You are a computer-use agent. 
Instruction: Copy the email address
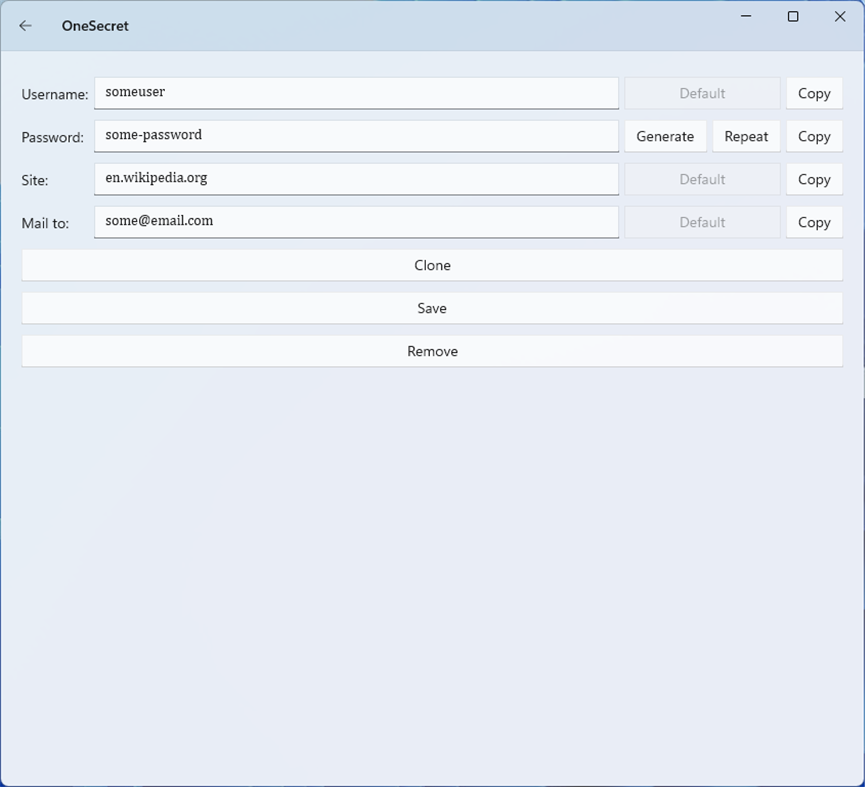(814, 222)
